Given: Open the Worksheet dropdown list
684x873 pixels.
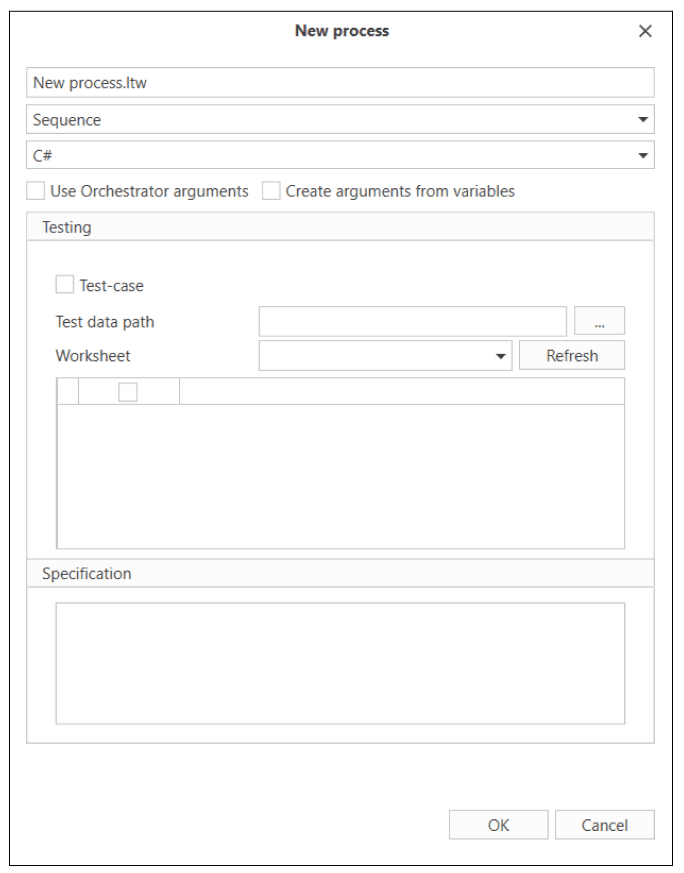Looking at the screenshot, I should (385, 356).
